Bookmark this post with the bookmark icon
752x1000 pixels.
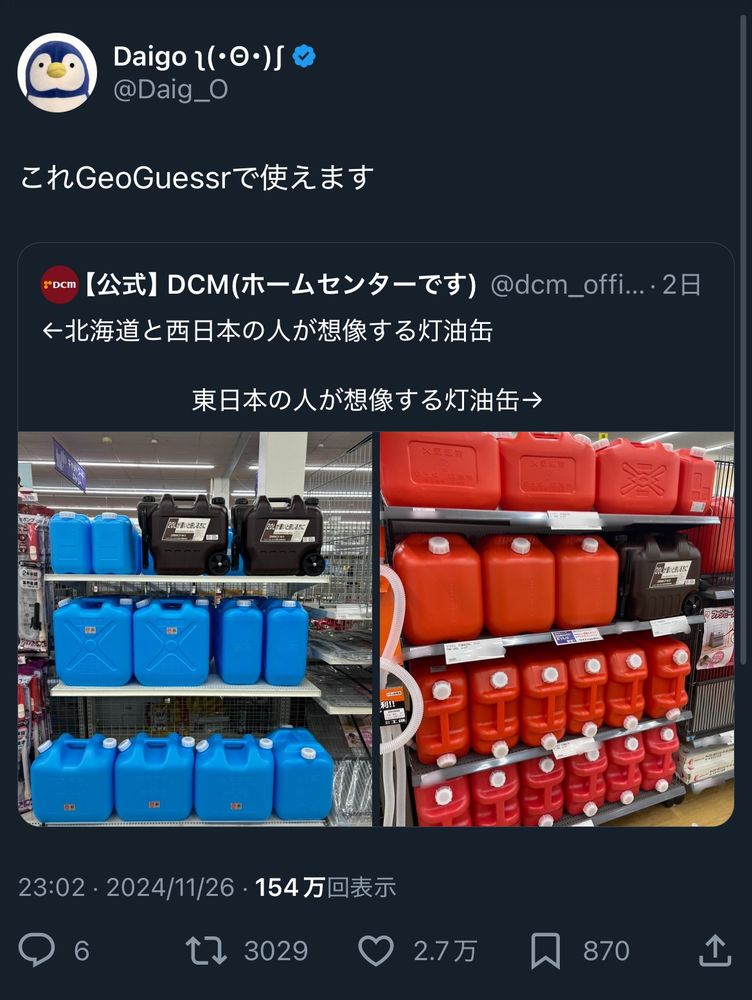click(546, 951)
